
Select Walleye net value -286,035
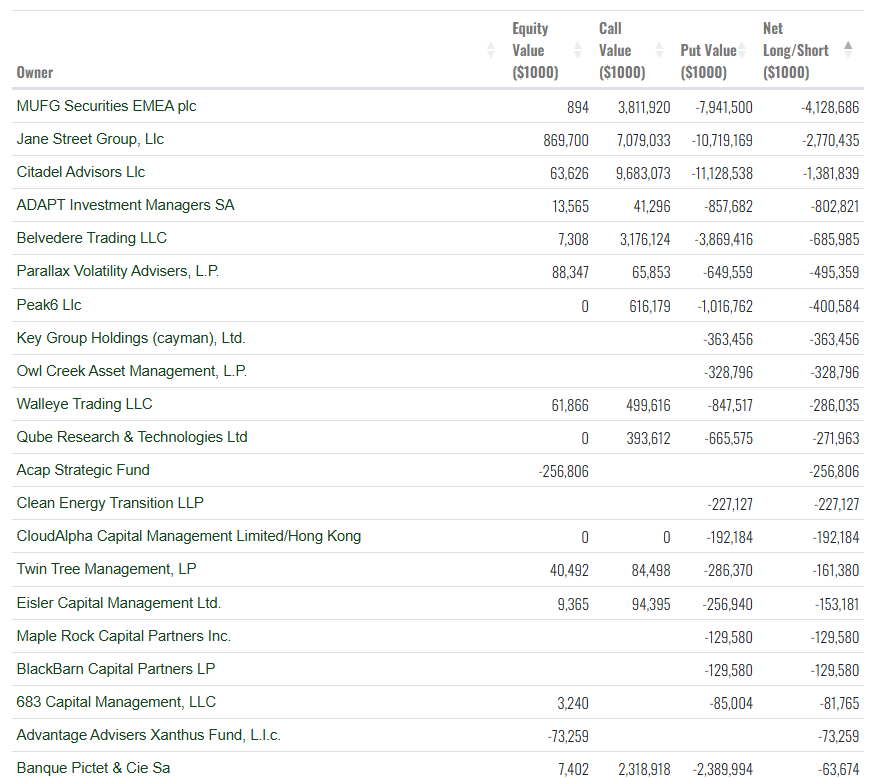pyautogui.click(x=834, y=405)
